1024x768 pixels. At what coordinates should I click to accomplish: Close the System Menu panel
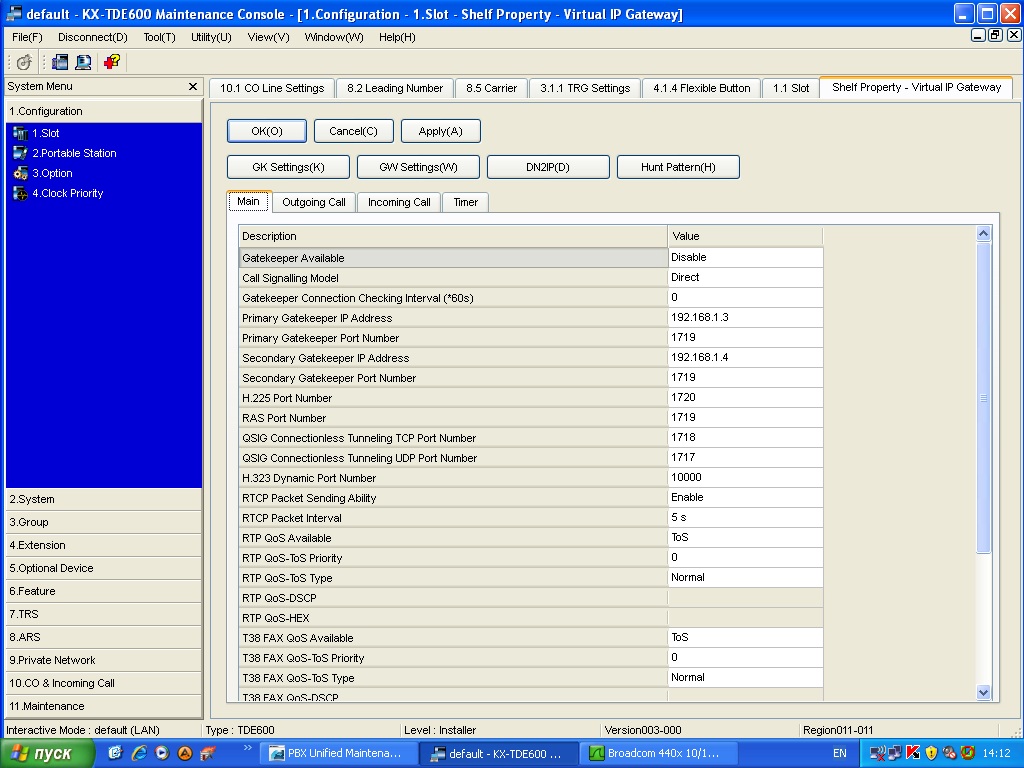(x=193, y=87)
